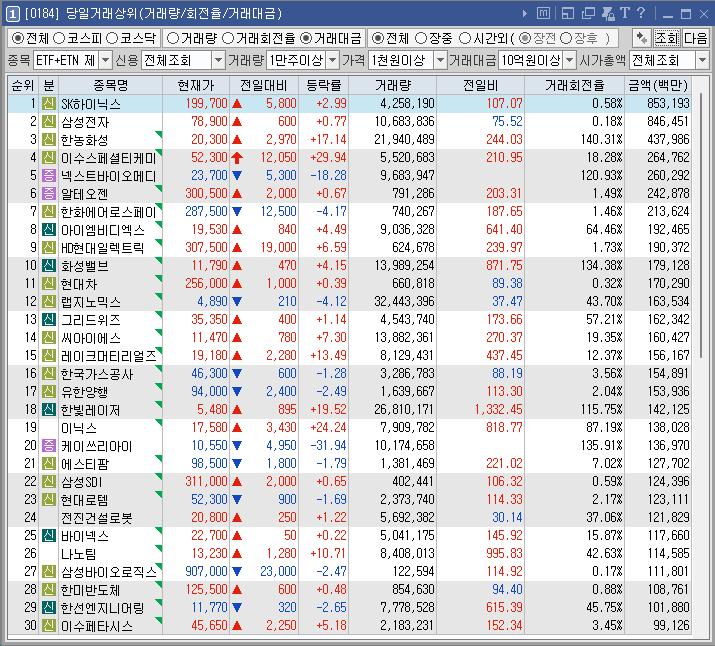The width and height of the screenshot is (715, 646).
Task: Click the up triangle on 삼성전자 row
Action: (x=237, y=122)
